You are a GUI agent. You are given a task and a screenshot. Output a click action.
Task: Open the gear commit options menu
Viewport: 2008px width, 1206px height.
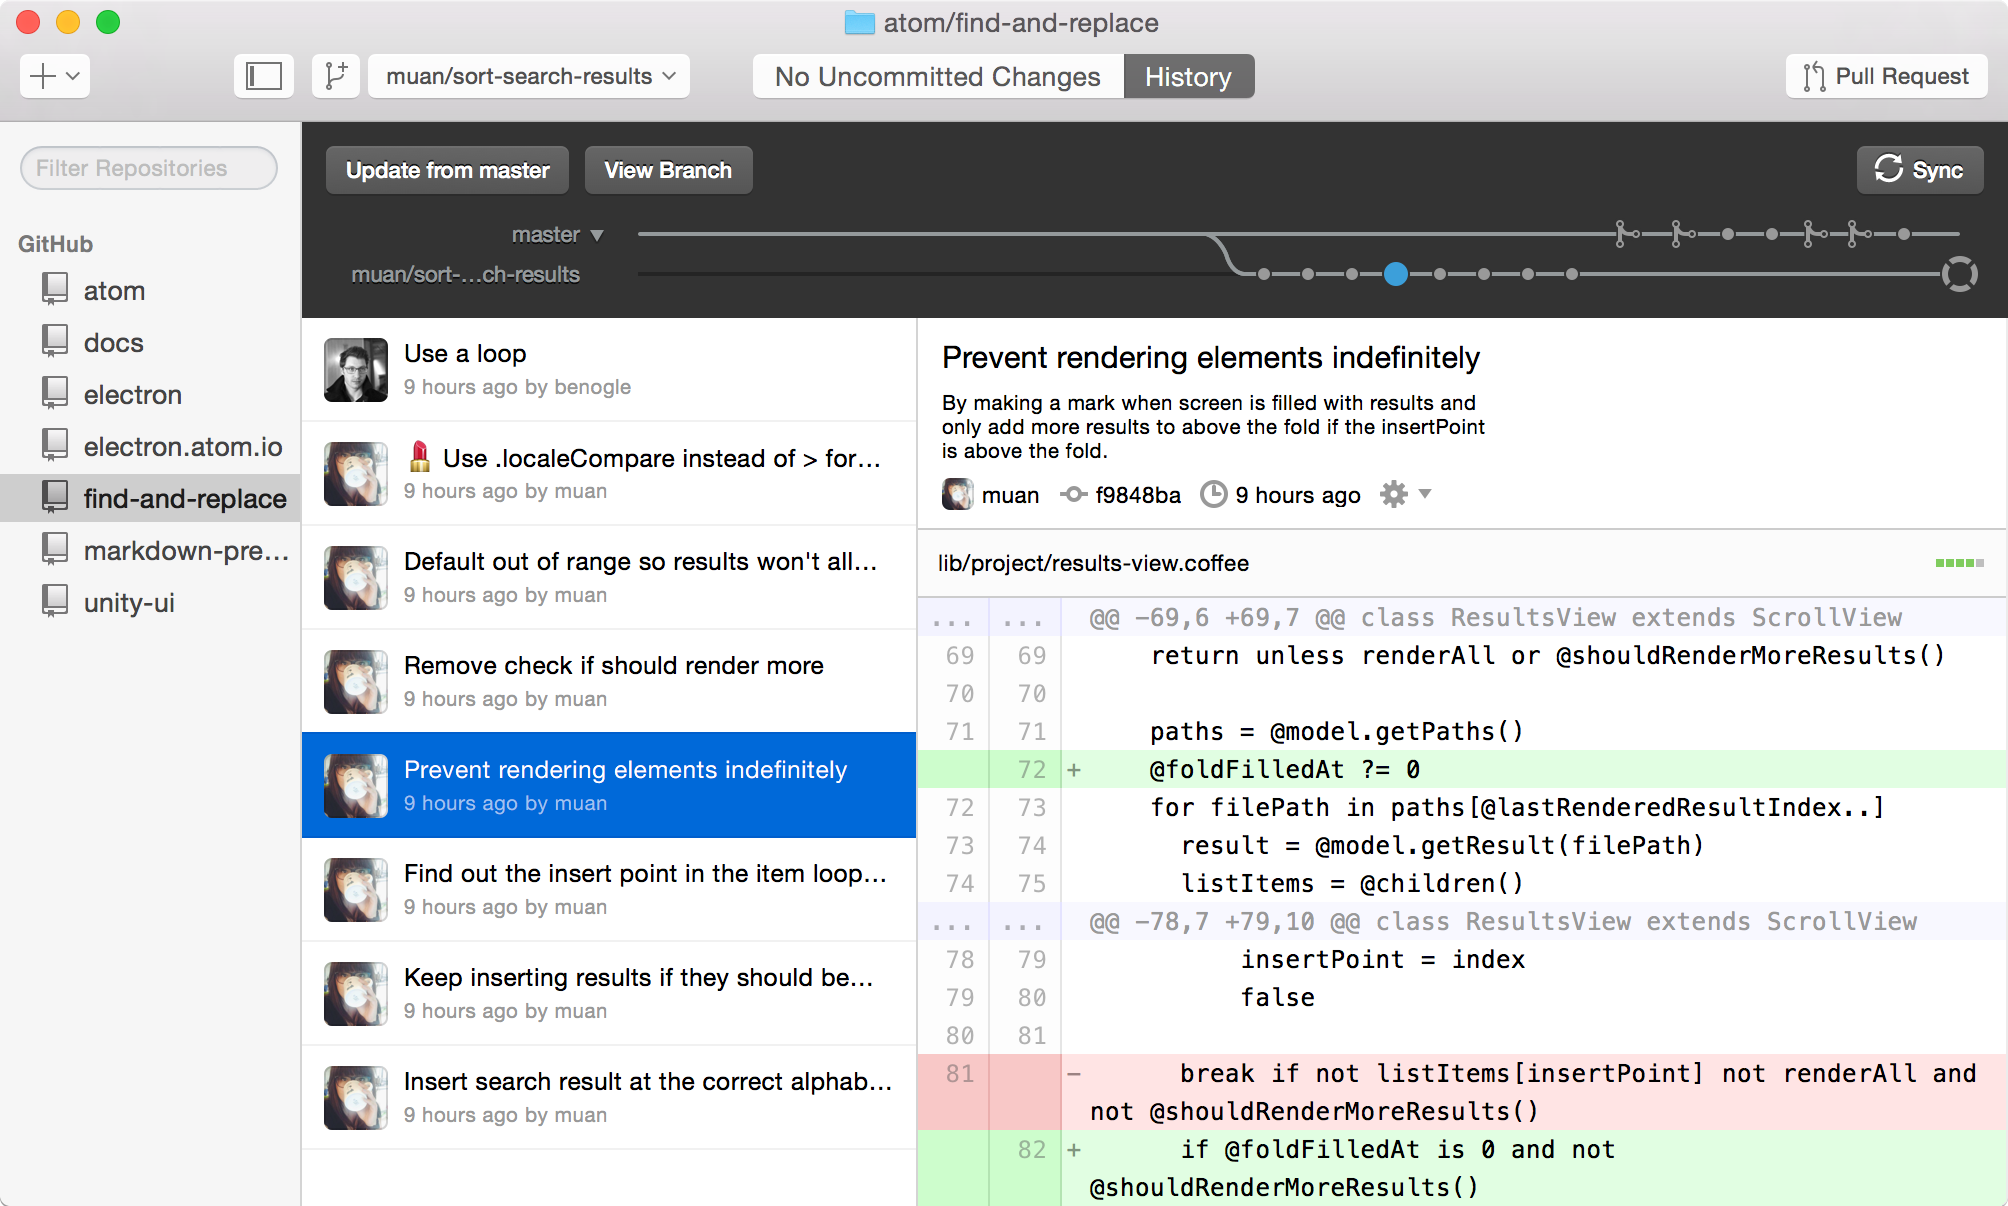[1405, 494]
